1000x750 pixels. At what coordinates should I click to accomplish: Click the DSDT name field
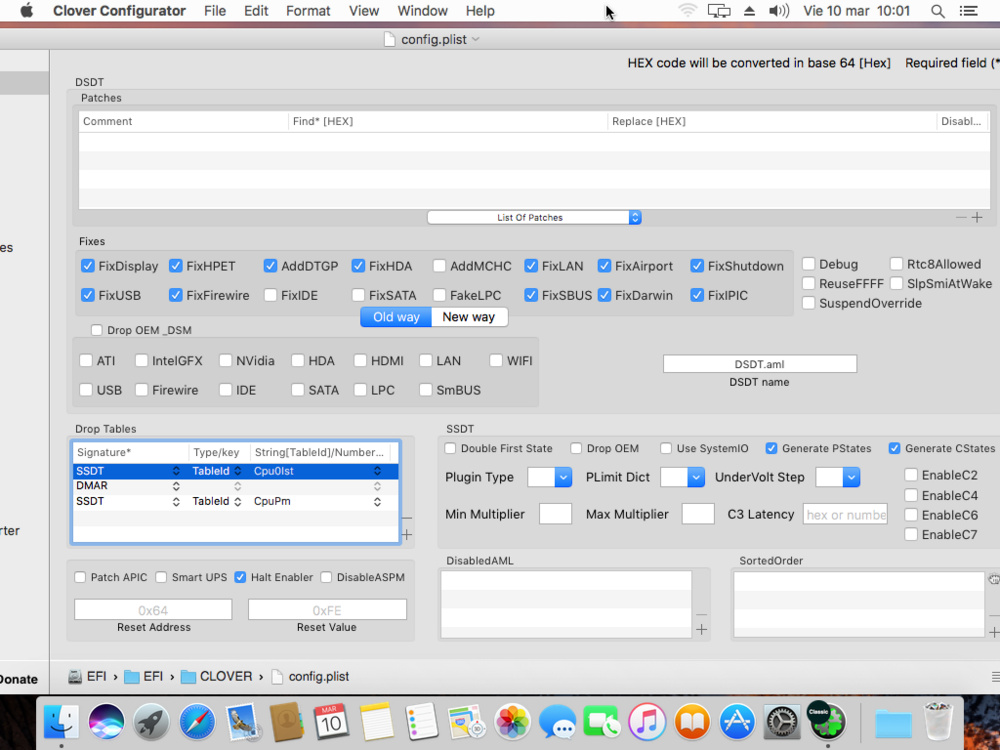tap(760, 364)
